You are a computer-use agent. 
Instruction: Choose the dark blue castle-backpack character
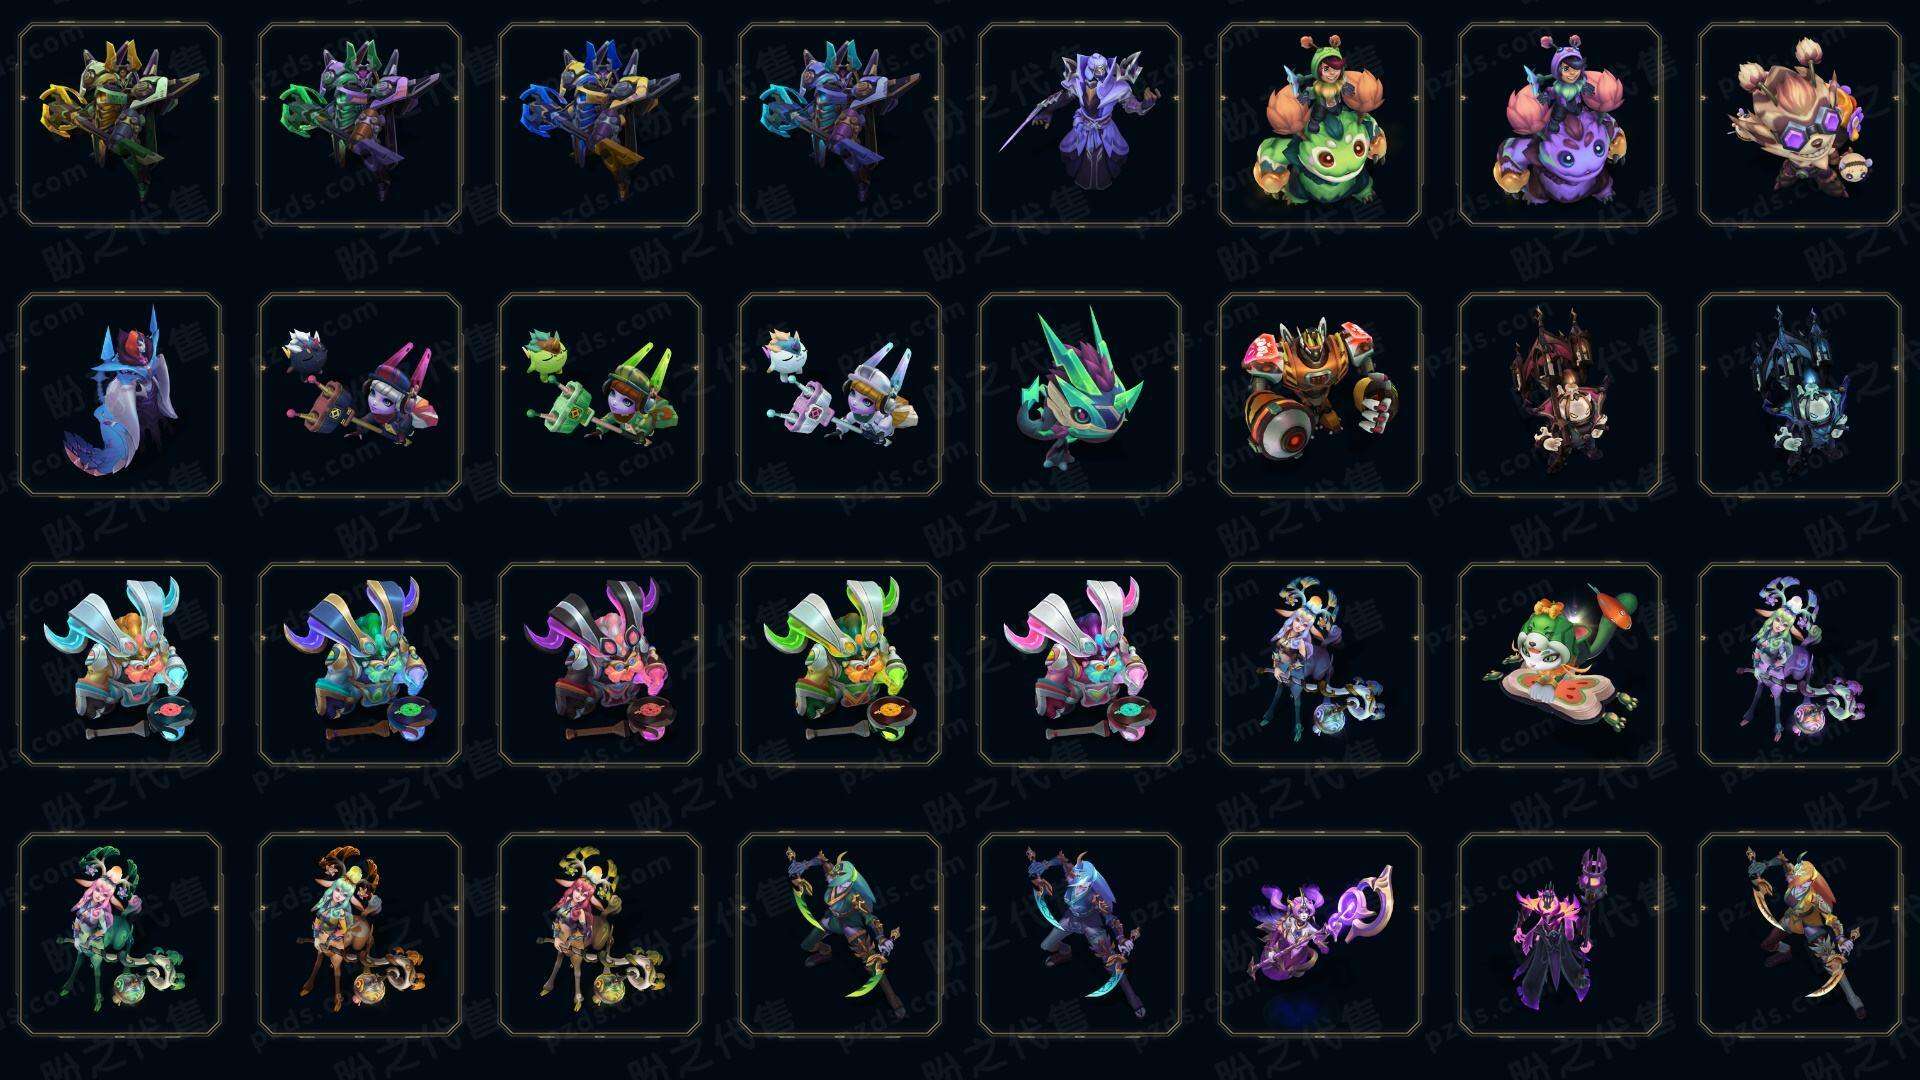(x=1800, y=394)
